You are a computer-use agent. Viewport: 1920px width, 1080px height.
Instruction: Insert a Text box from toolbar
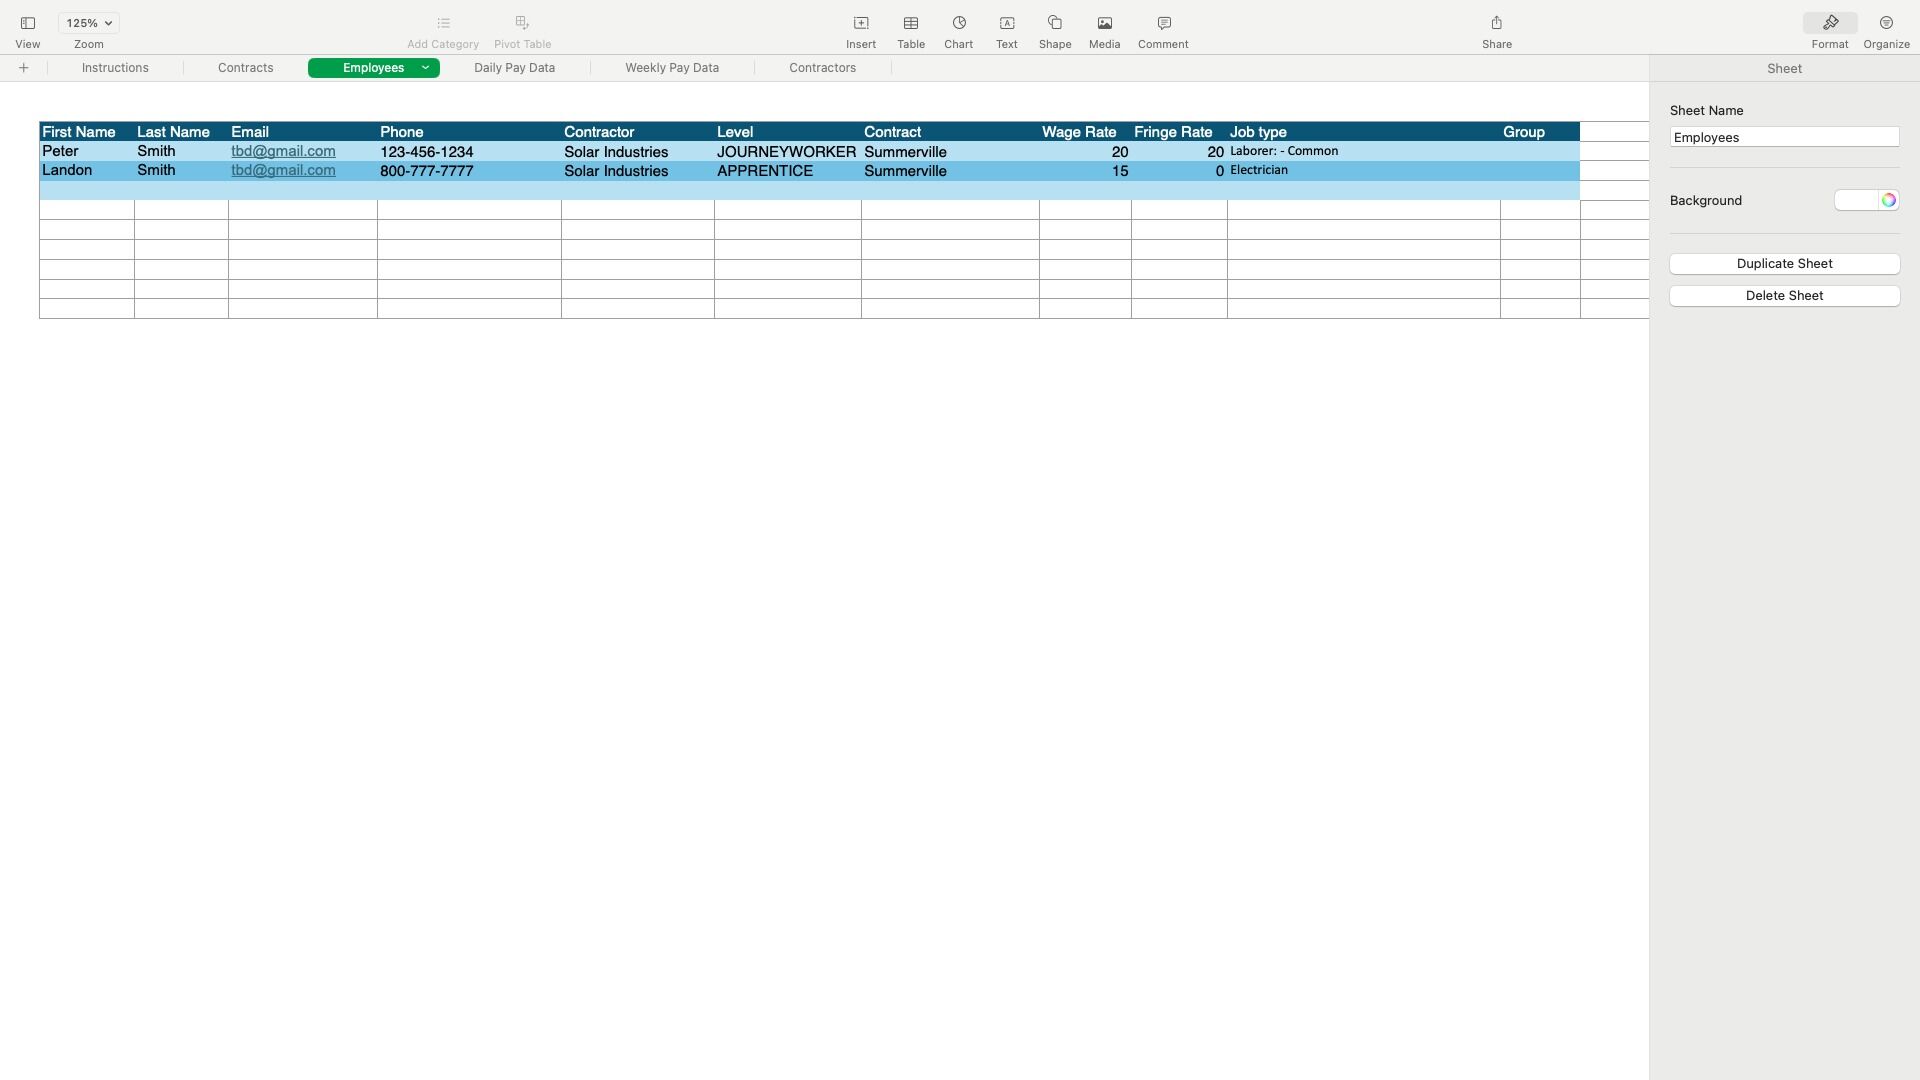click(x=1007, y=23)
